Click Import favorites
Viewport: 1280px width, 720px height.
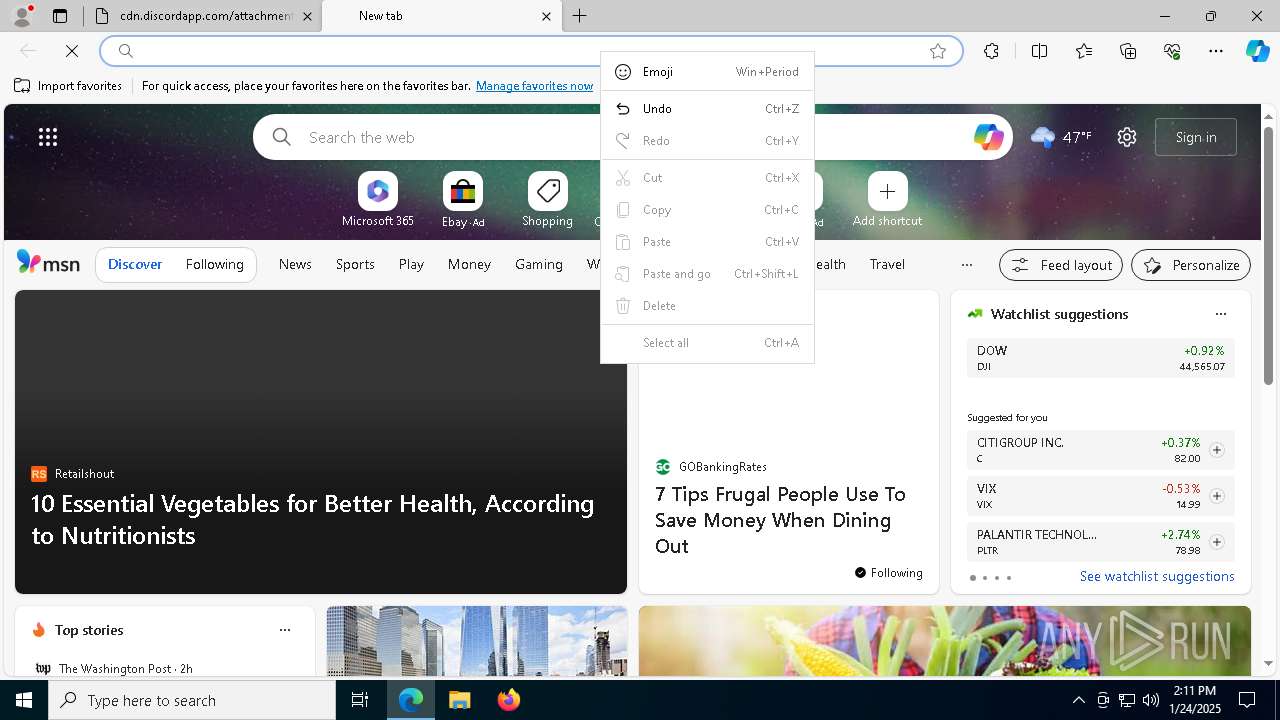[x=68, y=86]
